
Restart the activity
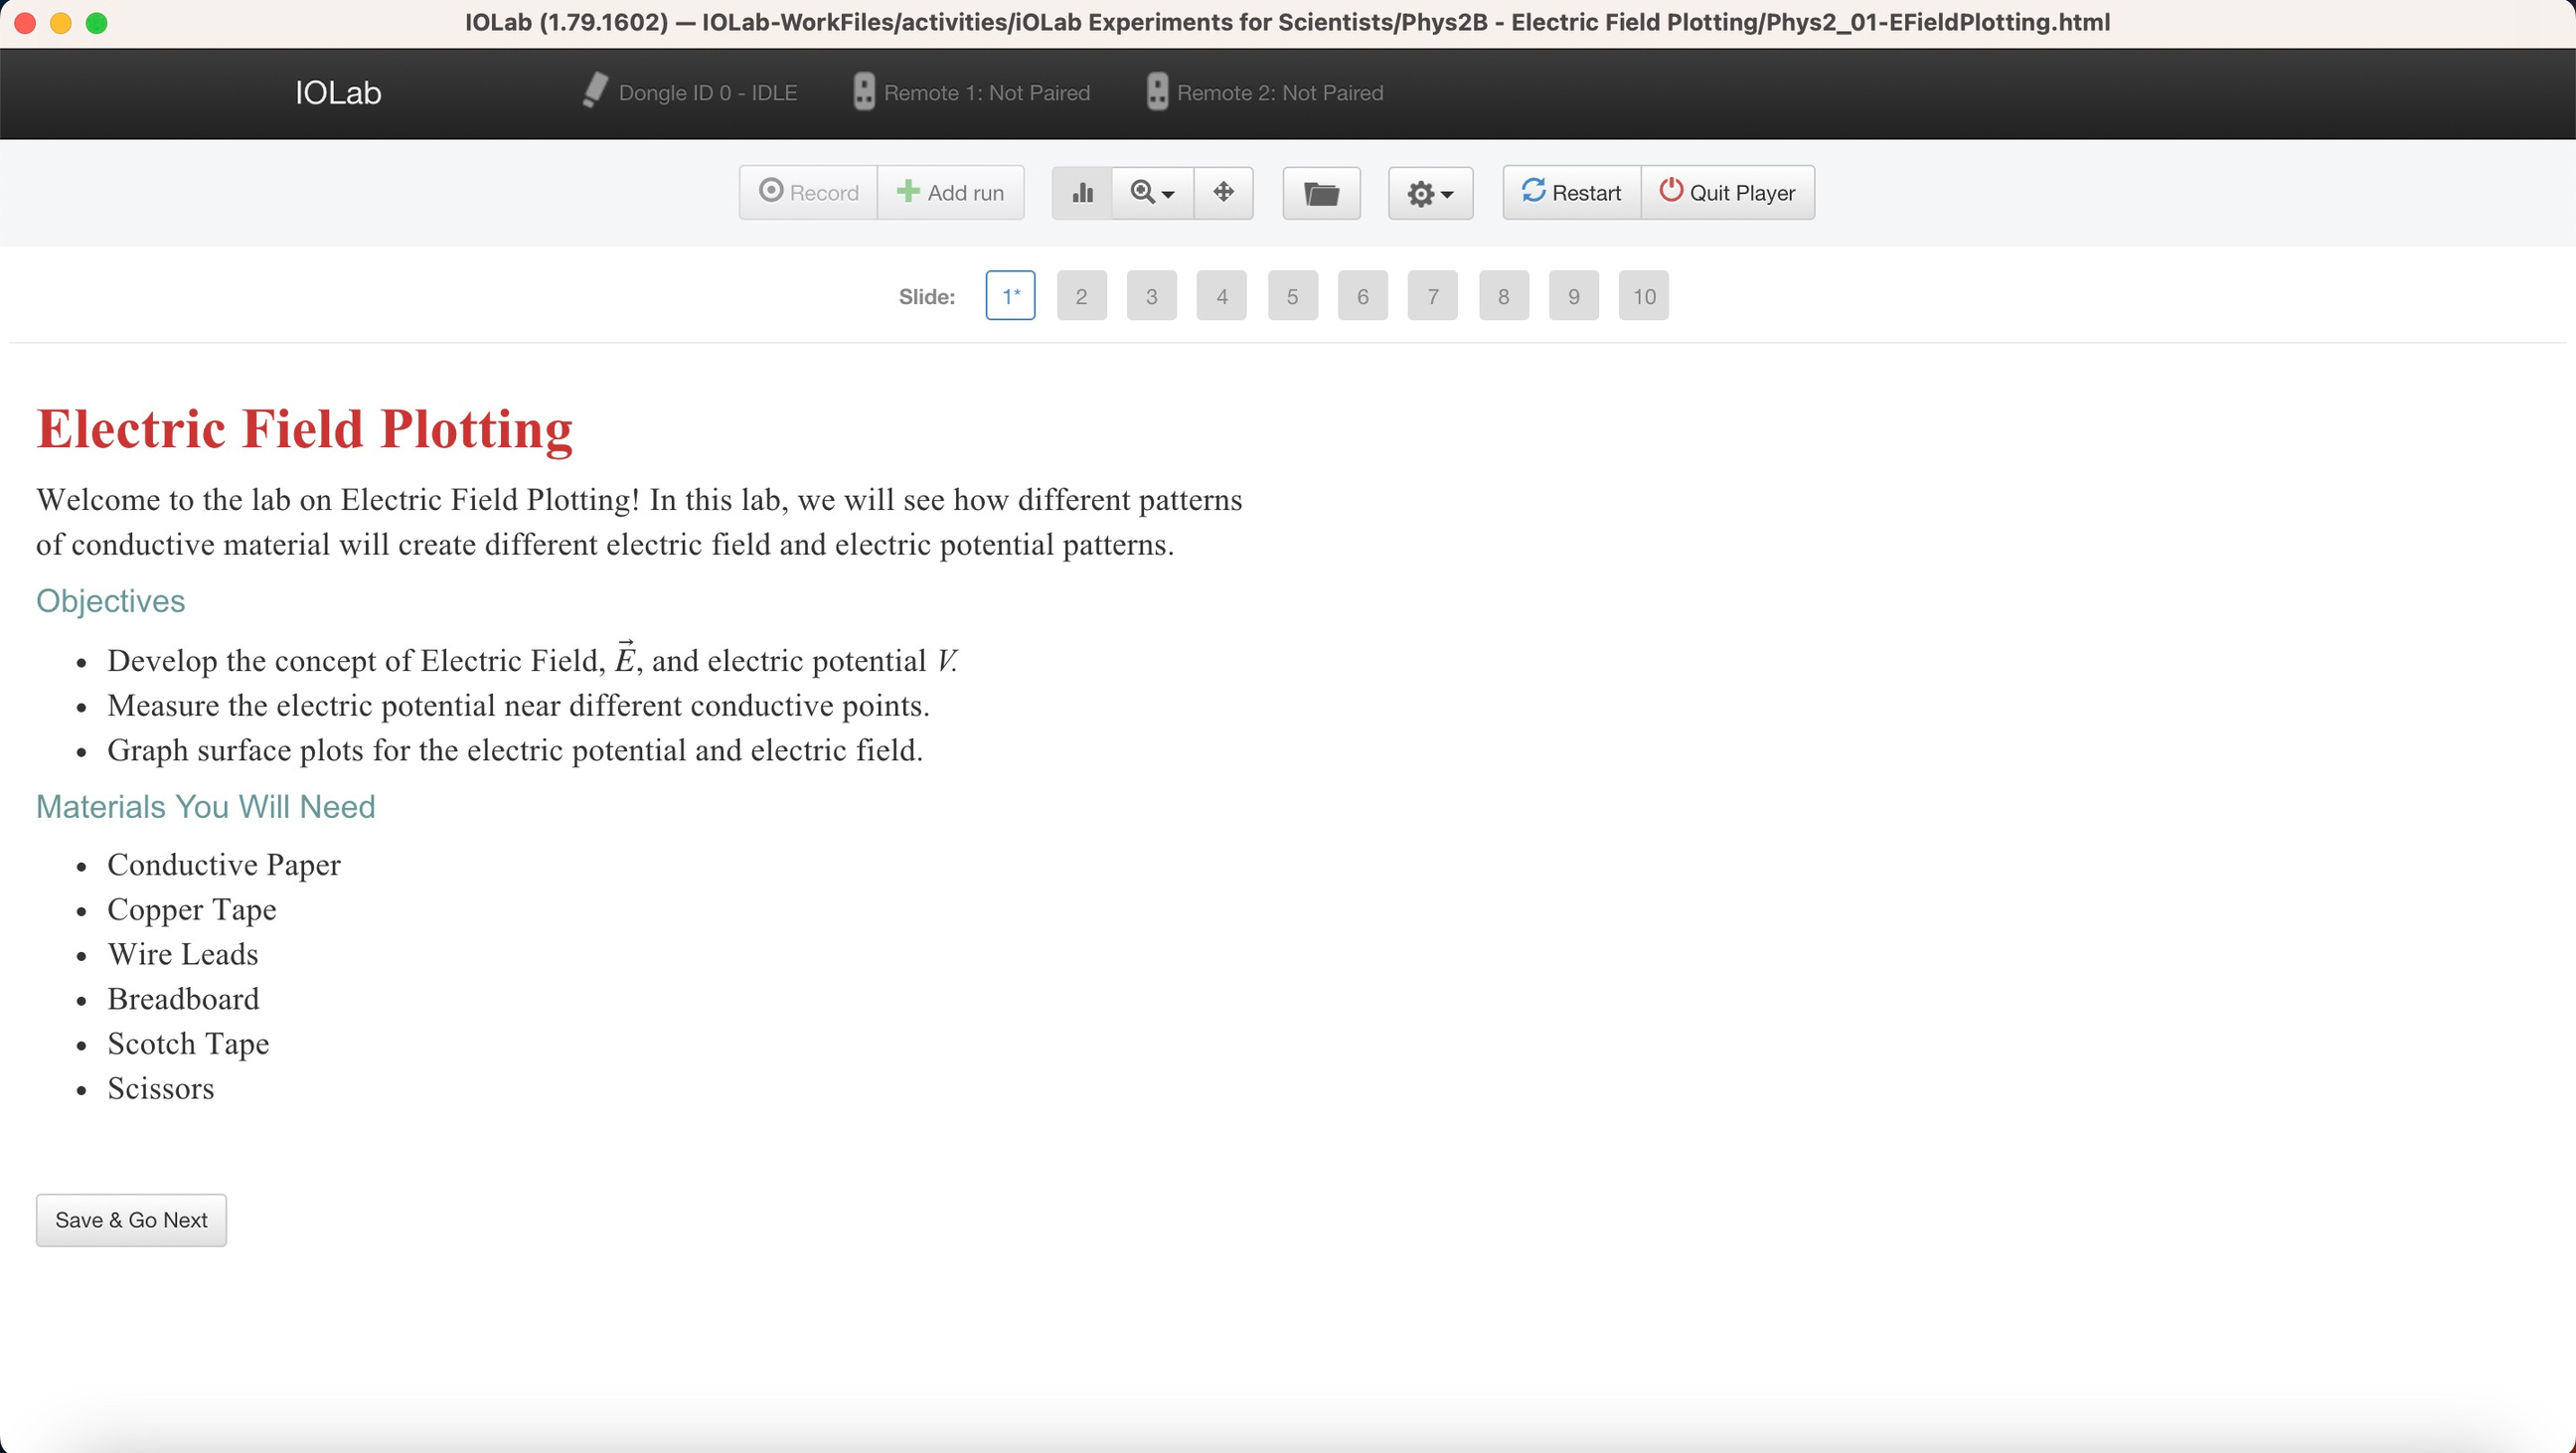[1572, 192]
